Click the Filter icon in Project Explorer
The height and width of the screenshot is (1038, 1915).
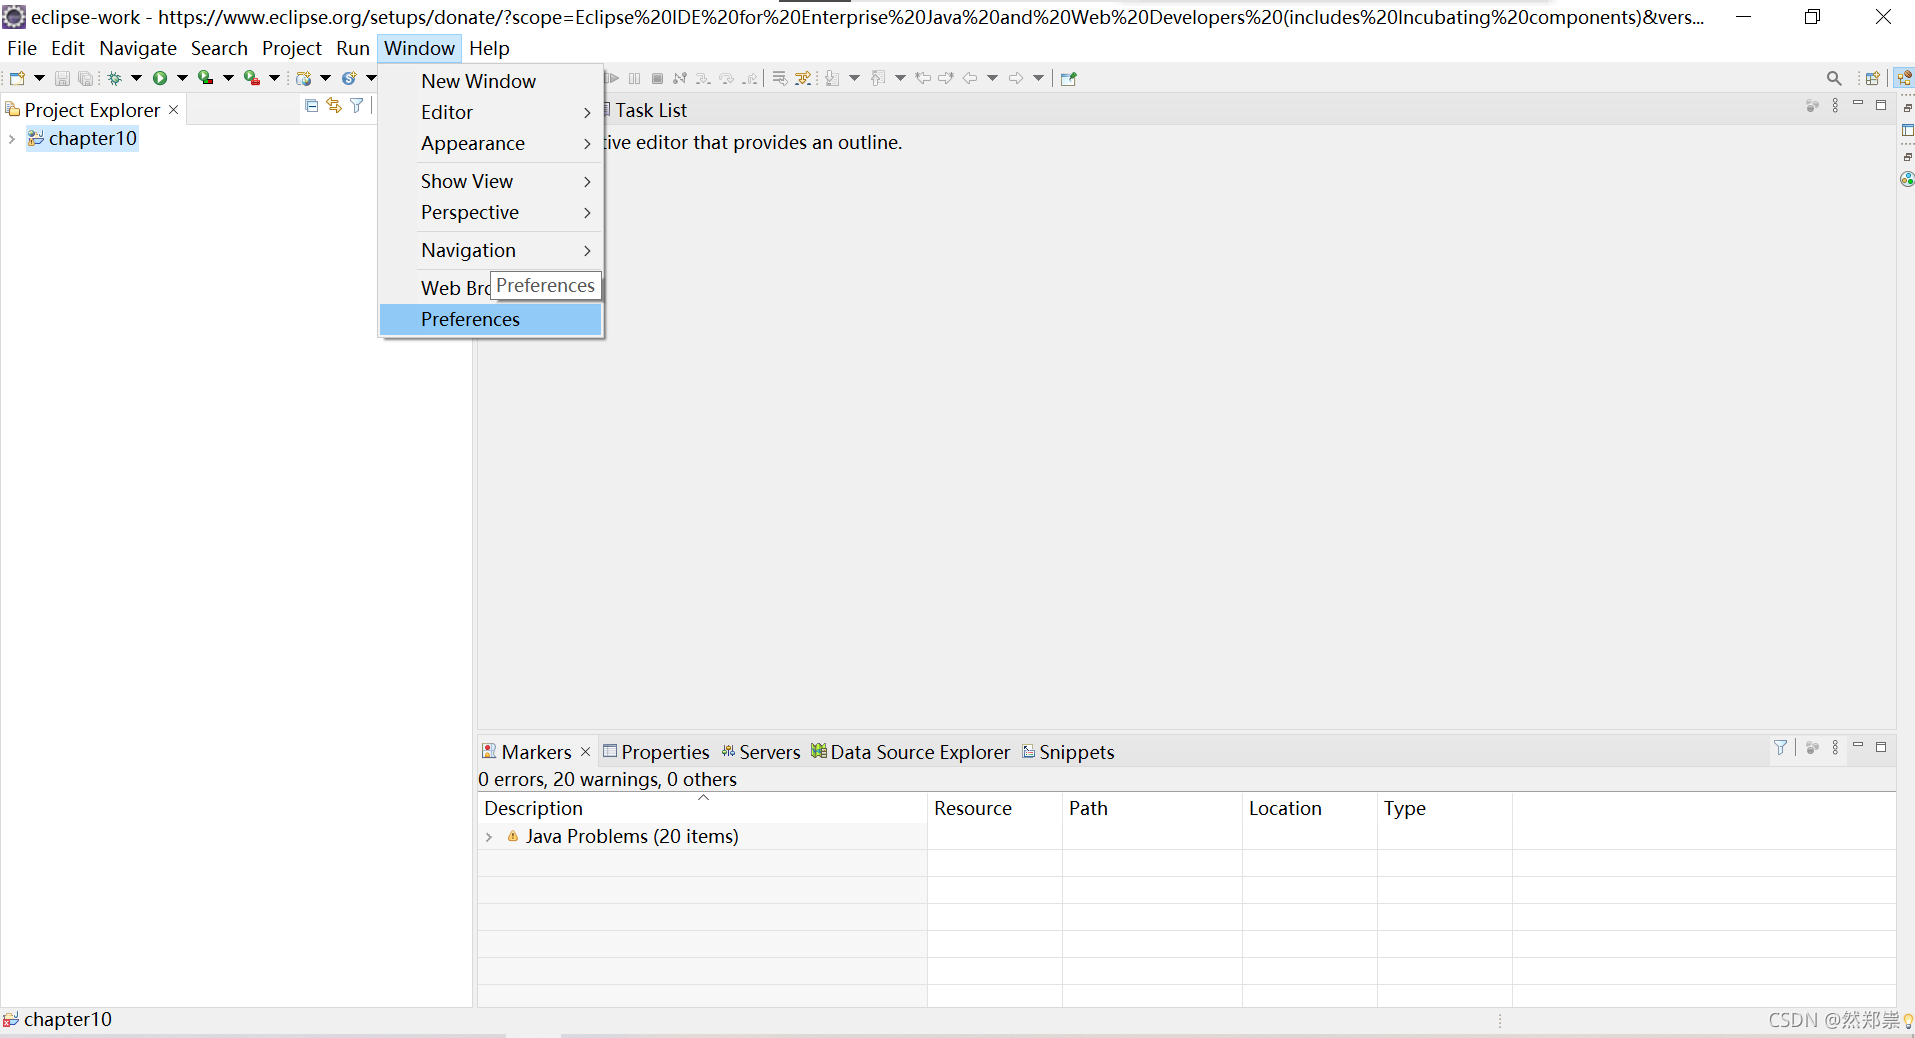point(356,105)
